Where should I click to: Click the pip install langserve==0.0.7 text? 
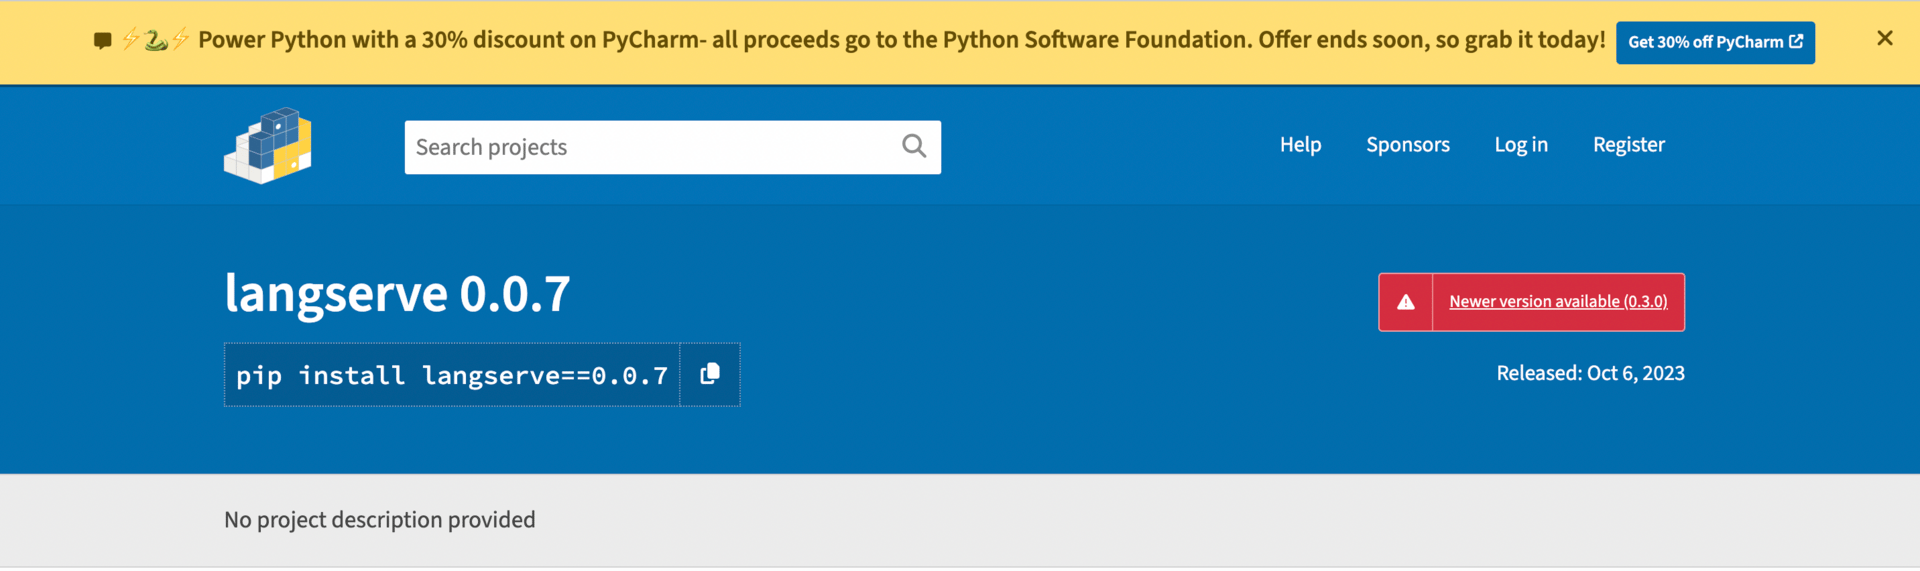(451, 375)
